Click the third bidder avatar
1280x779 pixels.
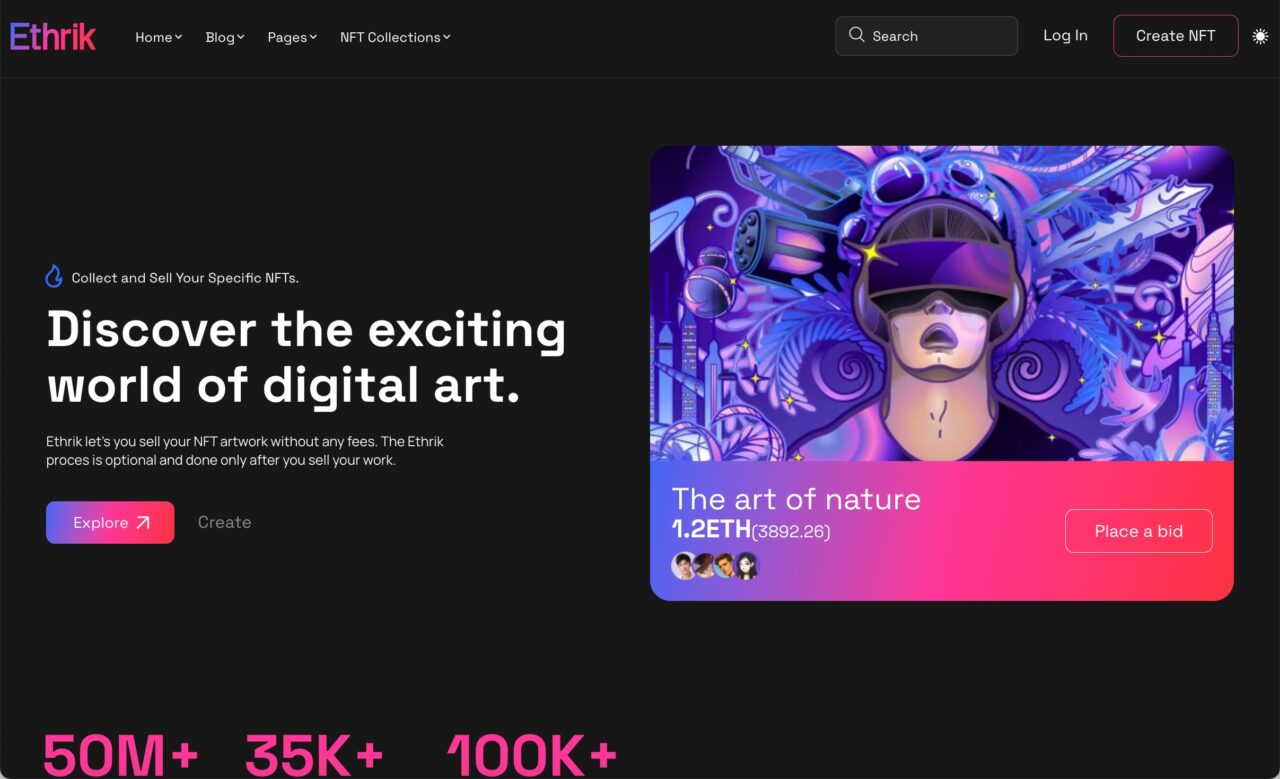[726, 566]
